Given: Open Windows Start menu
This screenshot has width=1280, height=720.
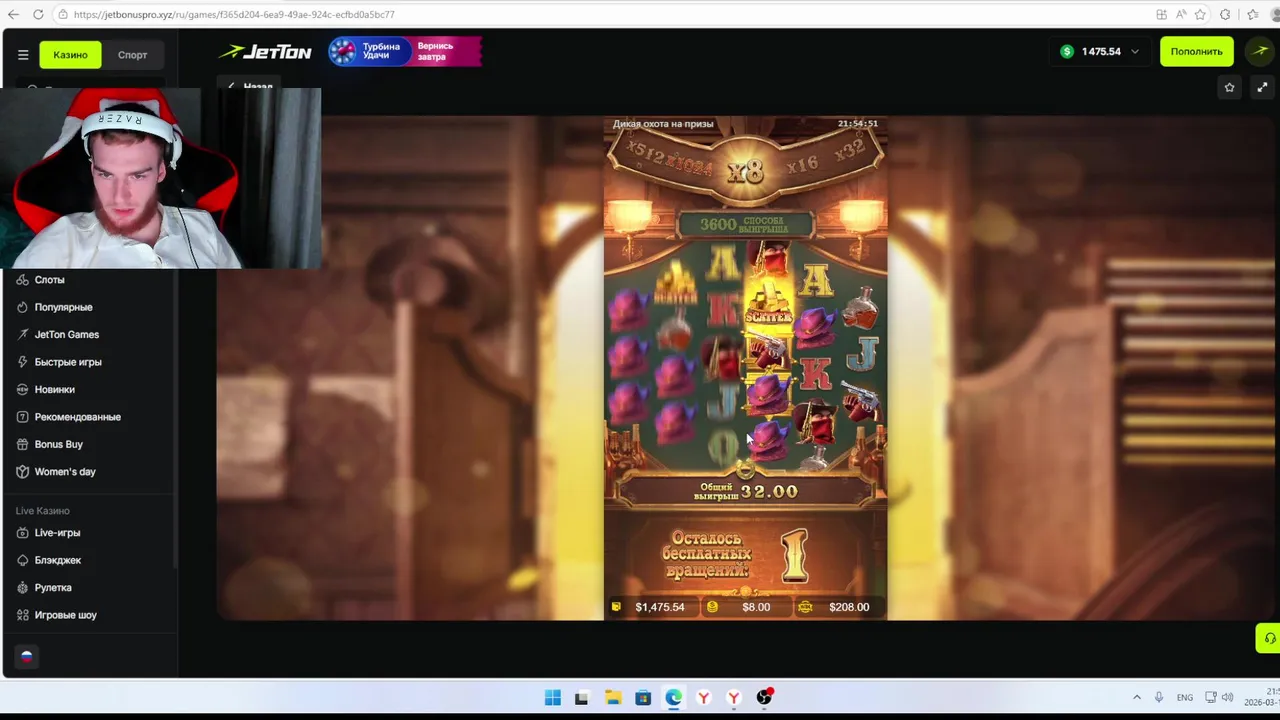Looking at the screenshot, I should pos(553,698).
